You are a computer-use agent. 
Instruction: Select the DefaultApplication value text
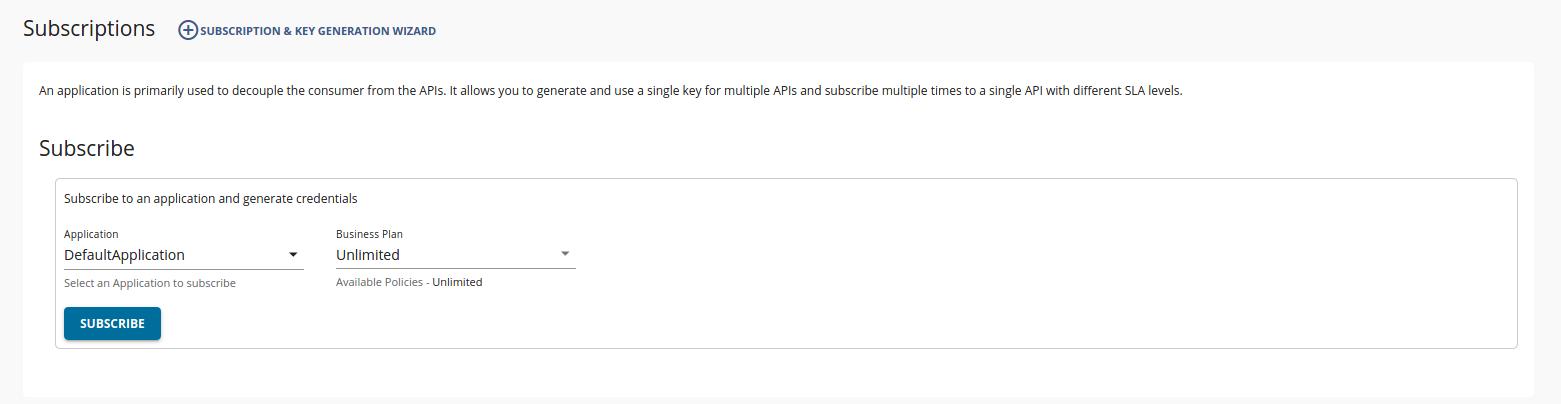(x=124, y=255)
